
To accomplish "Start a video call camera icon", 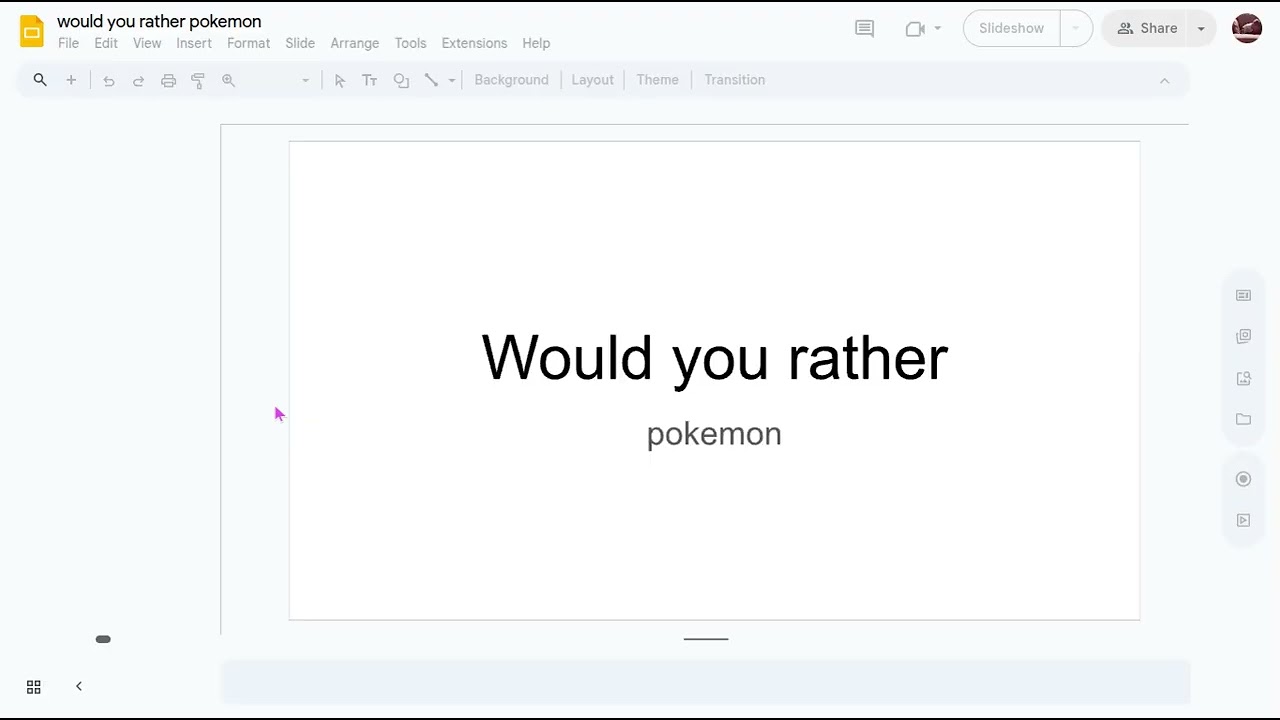I will coord(915,28).
